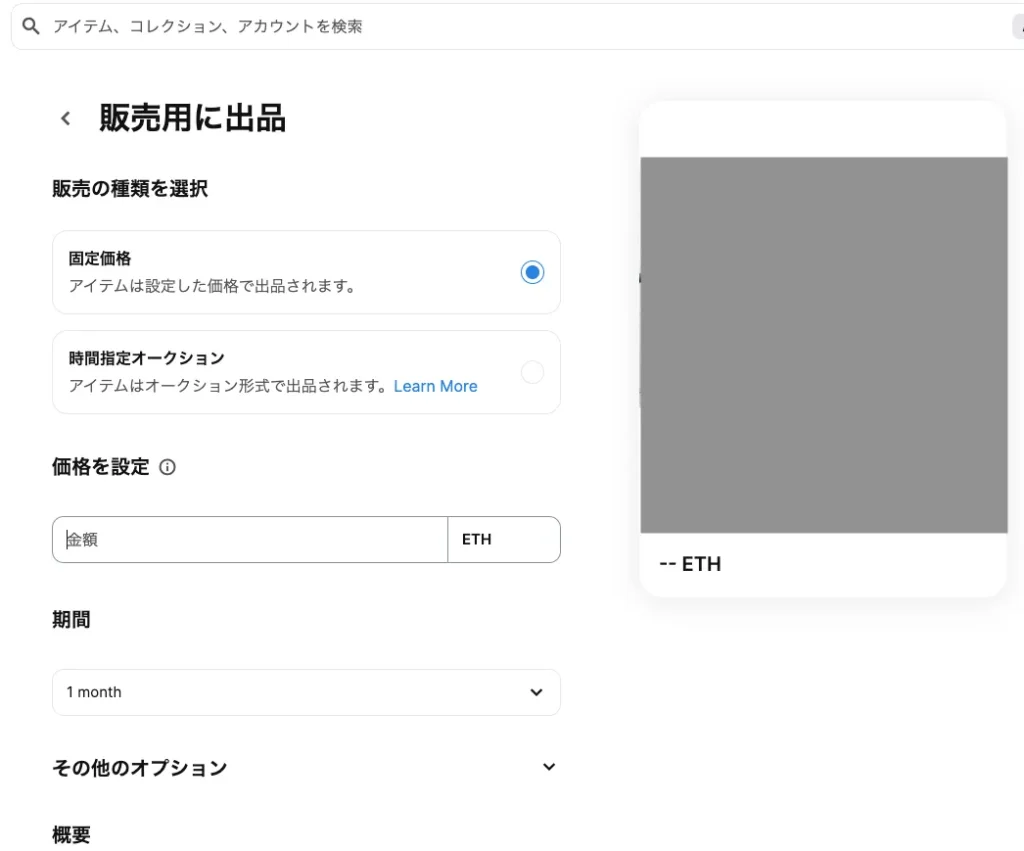
Task: Click the 固定価格 description text
Action: tap(212, 286)
